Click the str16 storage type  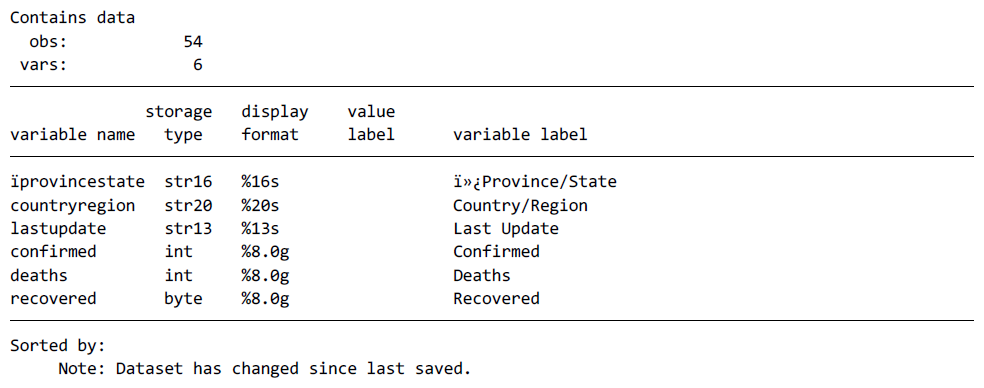(188, 182)
